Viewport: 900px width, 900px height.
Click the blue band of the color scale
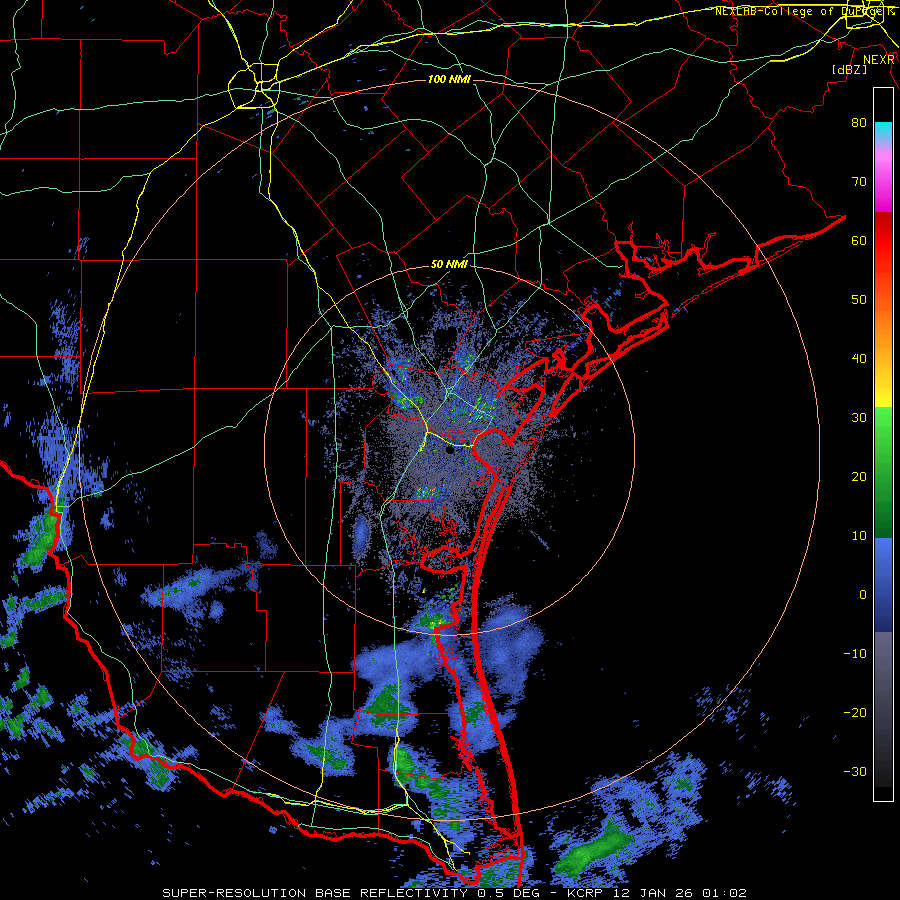click(883, 584)
